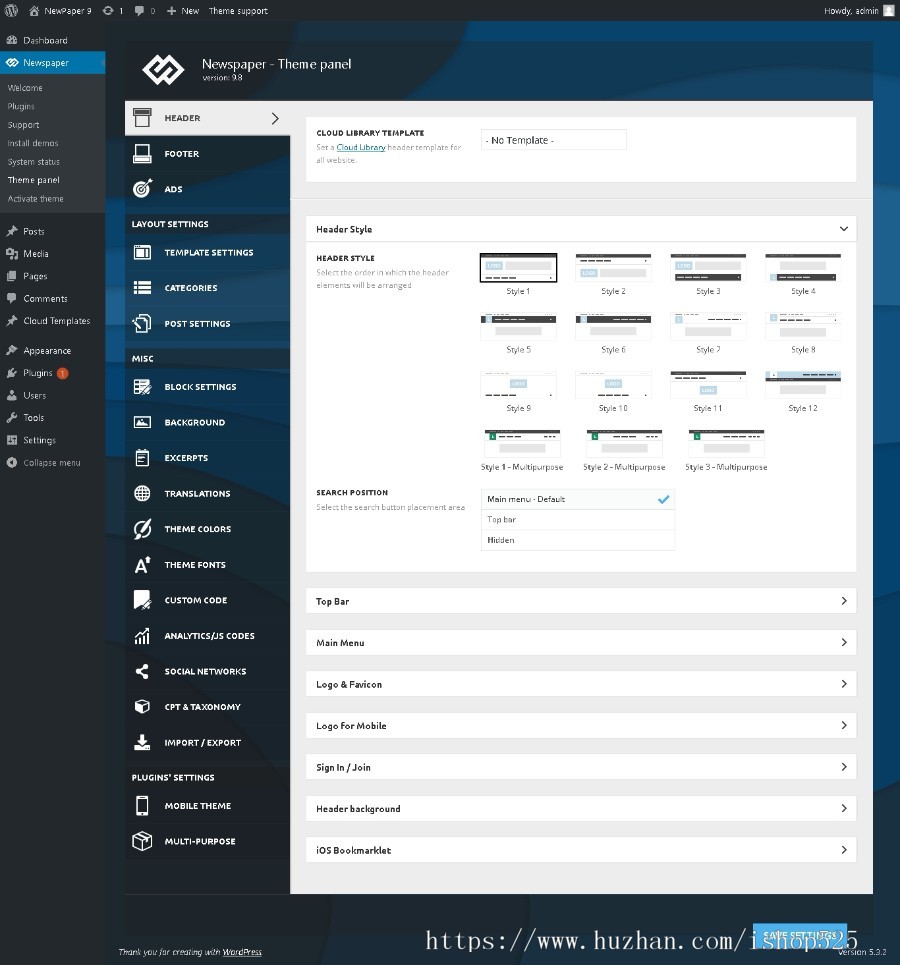Click the Theme Fonts letter icon
Screen dimensions: 900x965
pyautogui.click(x=143, y=565)
